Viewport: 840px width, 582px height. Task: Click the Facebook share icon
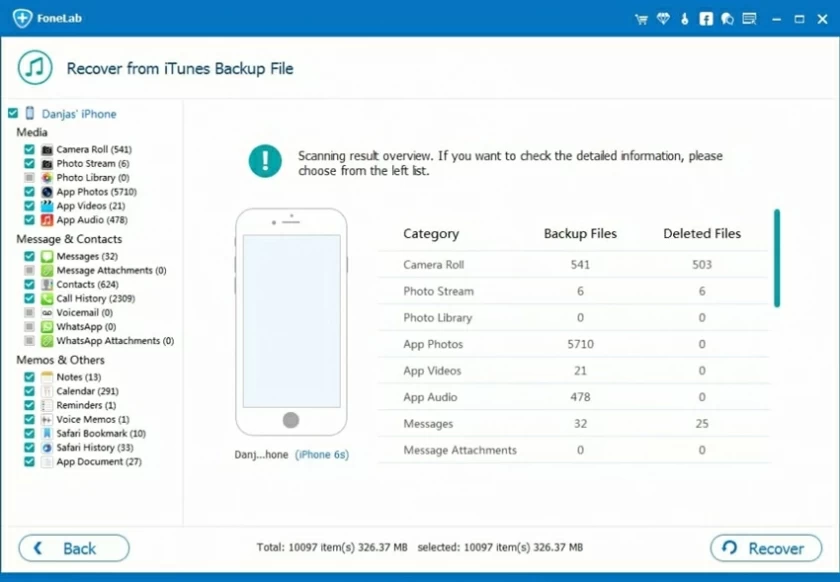tap(706, 18)
